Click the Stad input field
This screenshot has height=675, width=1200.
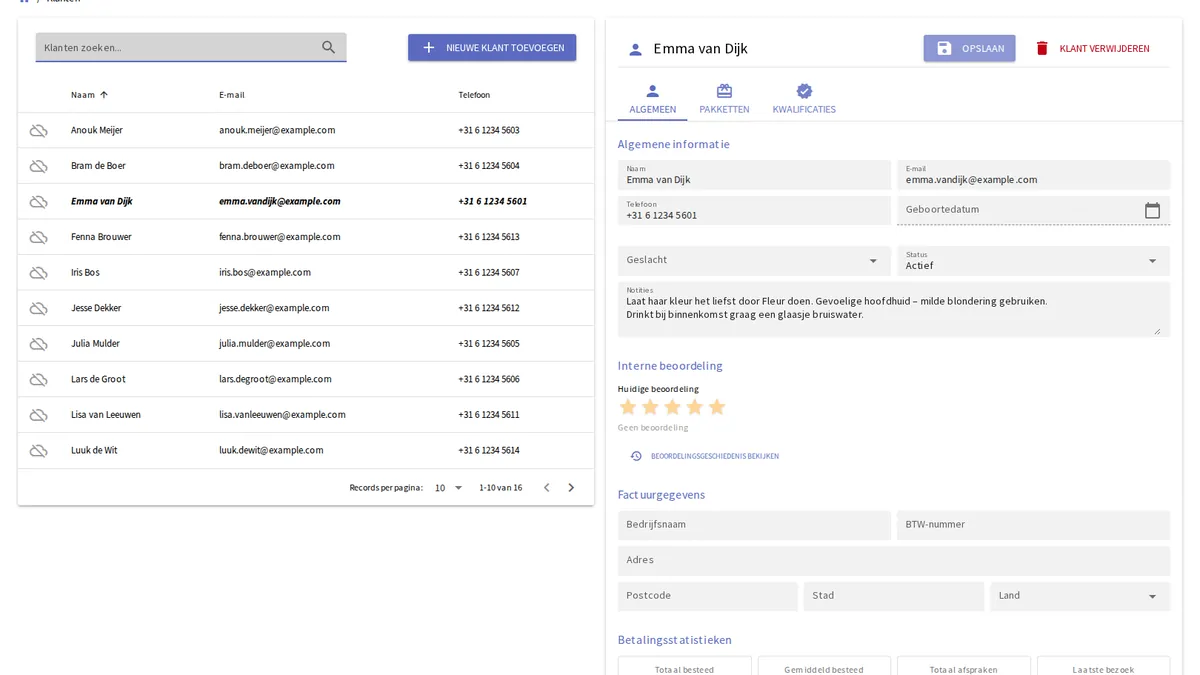click(x=894, y=596)
